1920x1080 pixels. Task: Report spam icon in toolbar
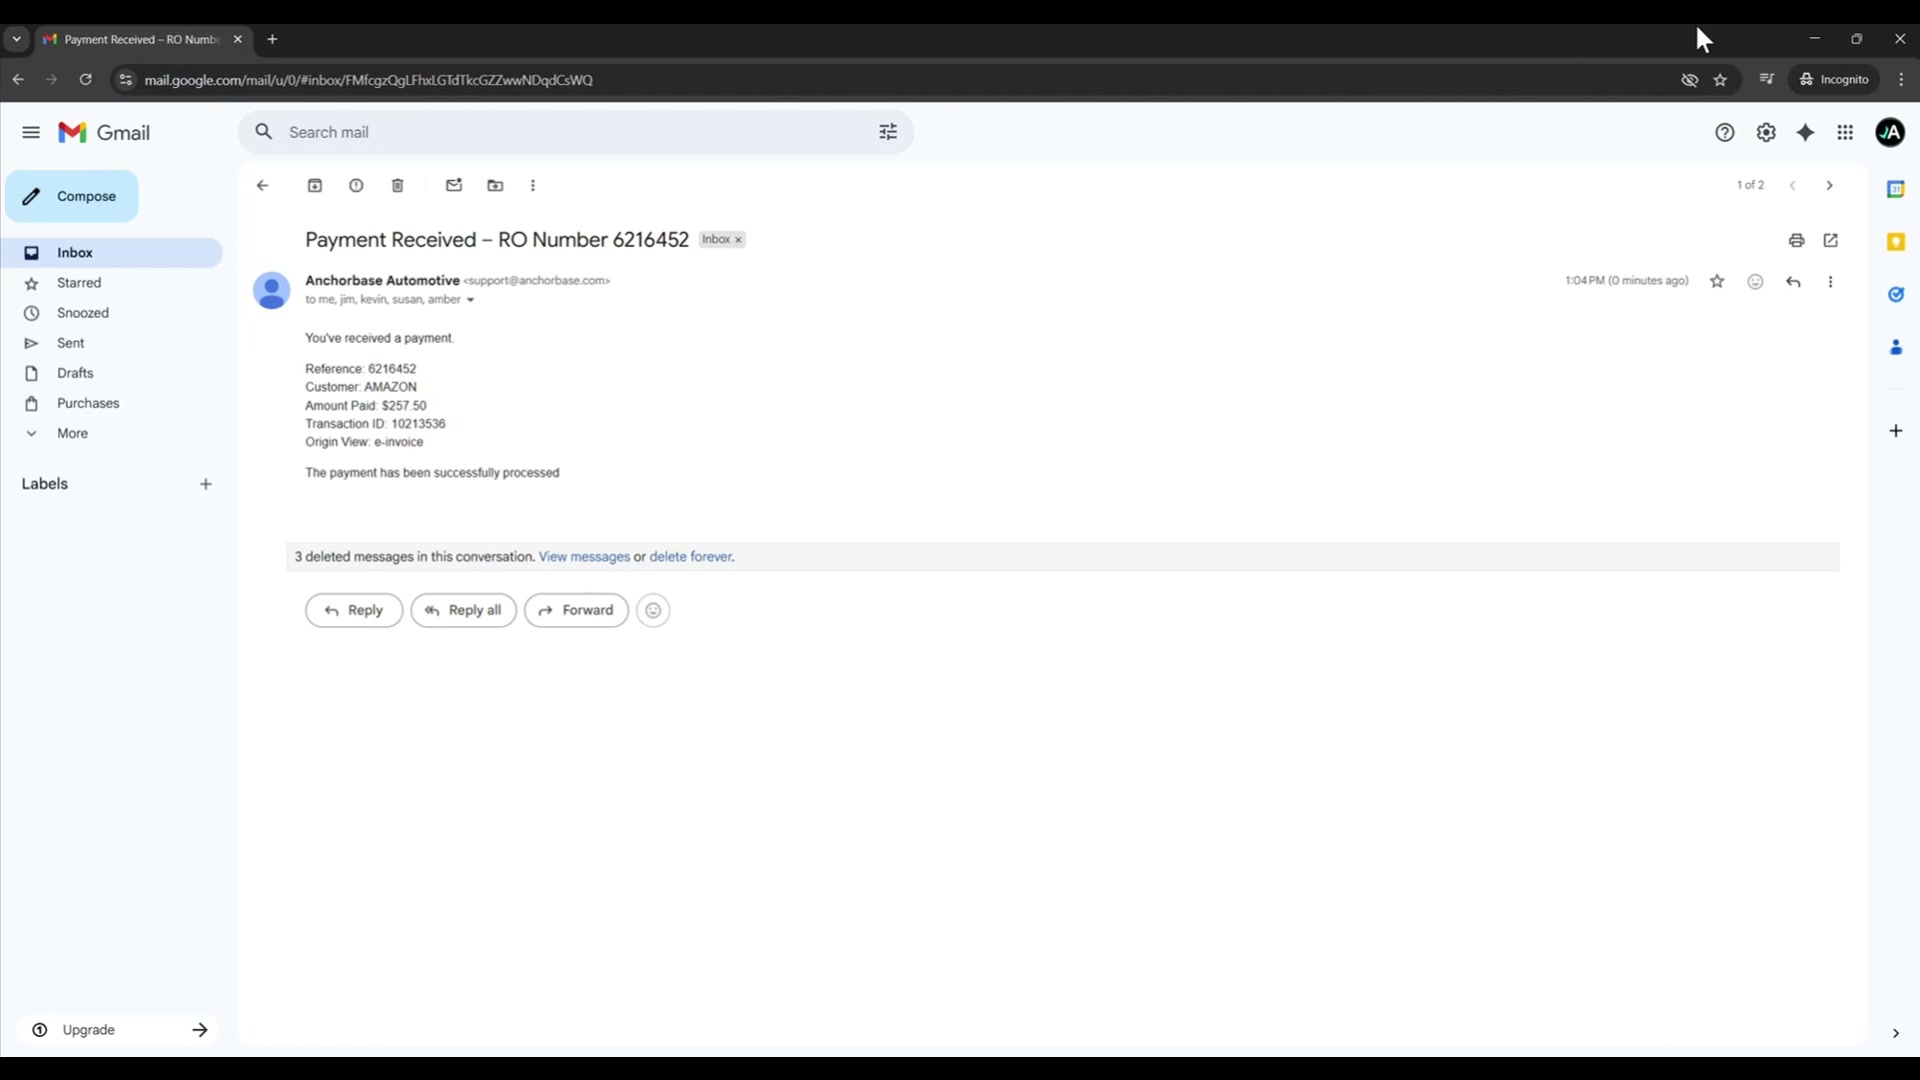[x=356, y=185]
